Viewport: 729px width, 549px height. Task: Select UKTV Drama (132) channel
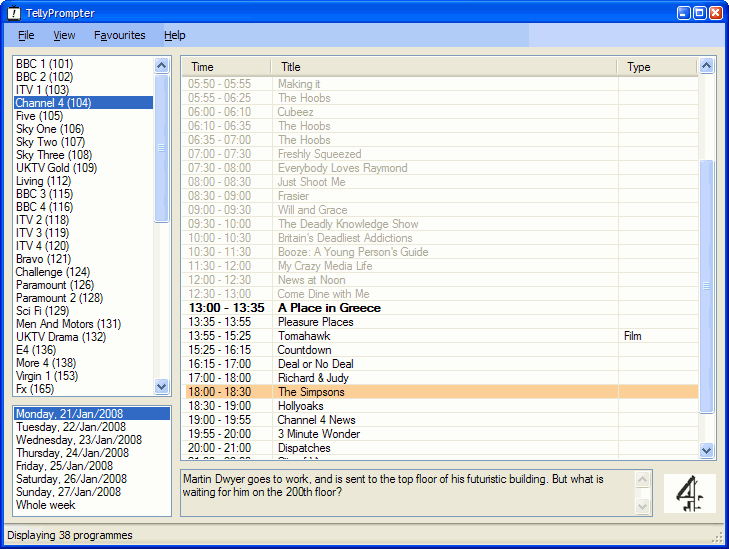(x=84, y=337)
